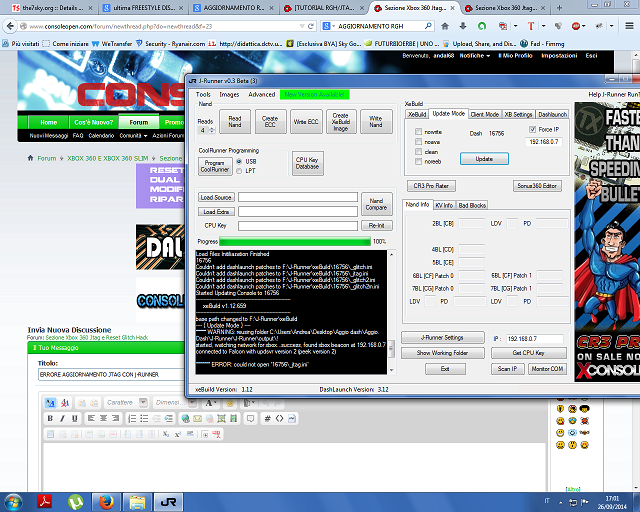Open the Carattere font dropdown
640x512 pixels.
(143, 403)
